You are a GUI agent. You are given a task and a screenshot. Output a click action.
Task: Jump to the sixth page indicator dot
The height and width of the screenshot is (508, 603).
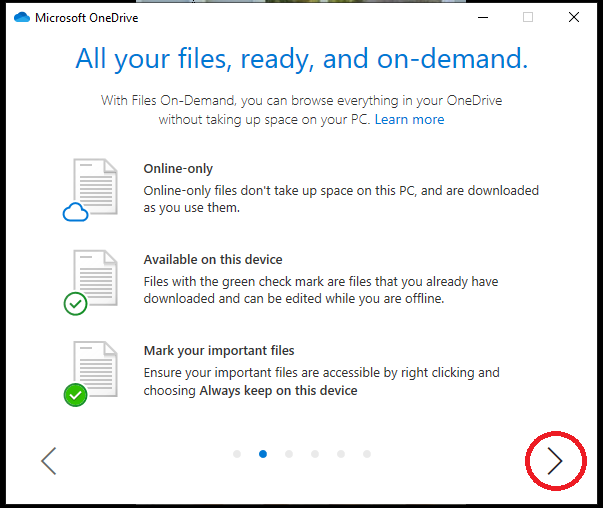pyautogui.click(x=367, y=454)
